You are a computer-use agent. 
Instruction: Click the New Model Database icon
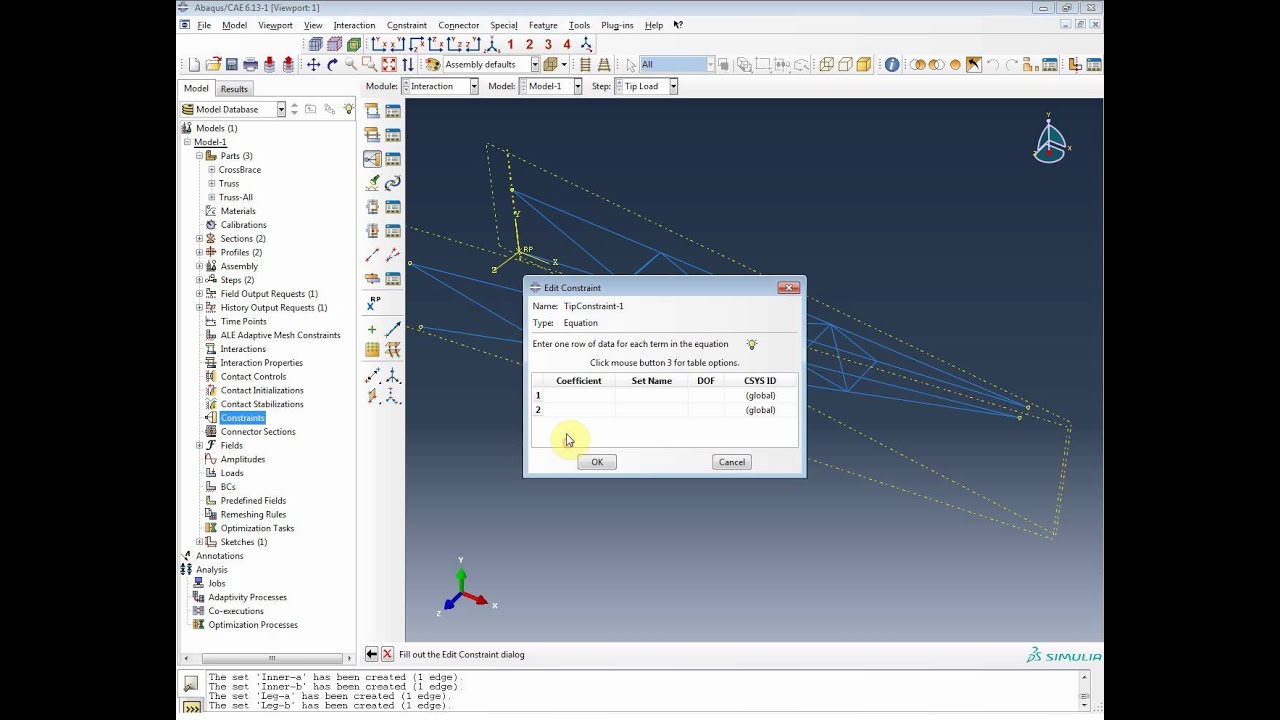click(x=195, y=64)
